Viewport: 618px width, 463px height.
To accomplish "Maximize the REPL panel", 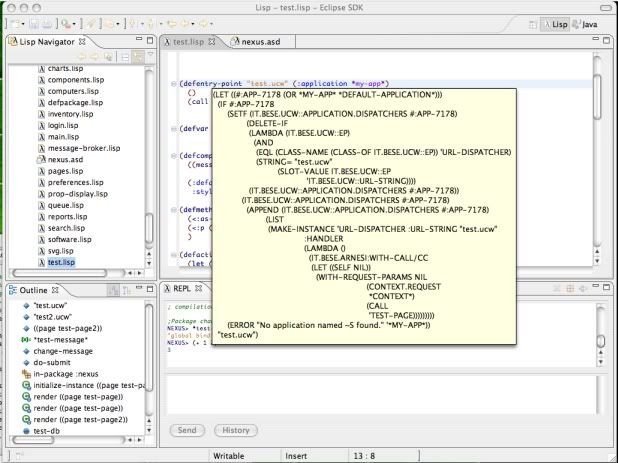I will pyautogui.click(x=607, y=286).
